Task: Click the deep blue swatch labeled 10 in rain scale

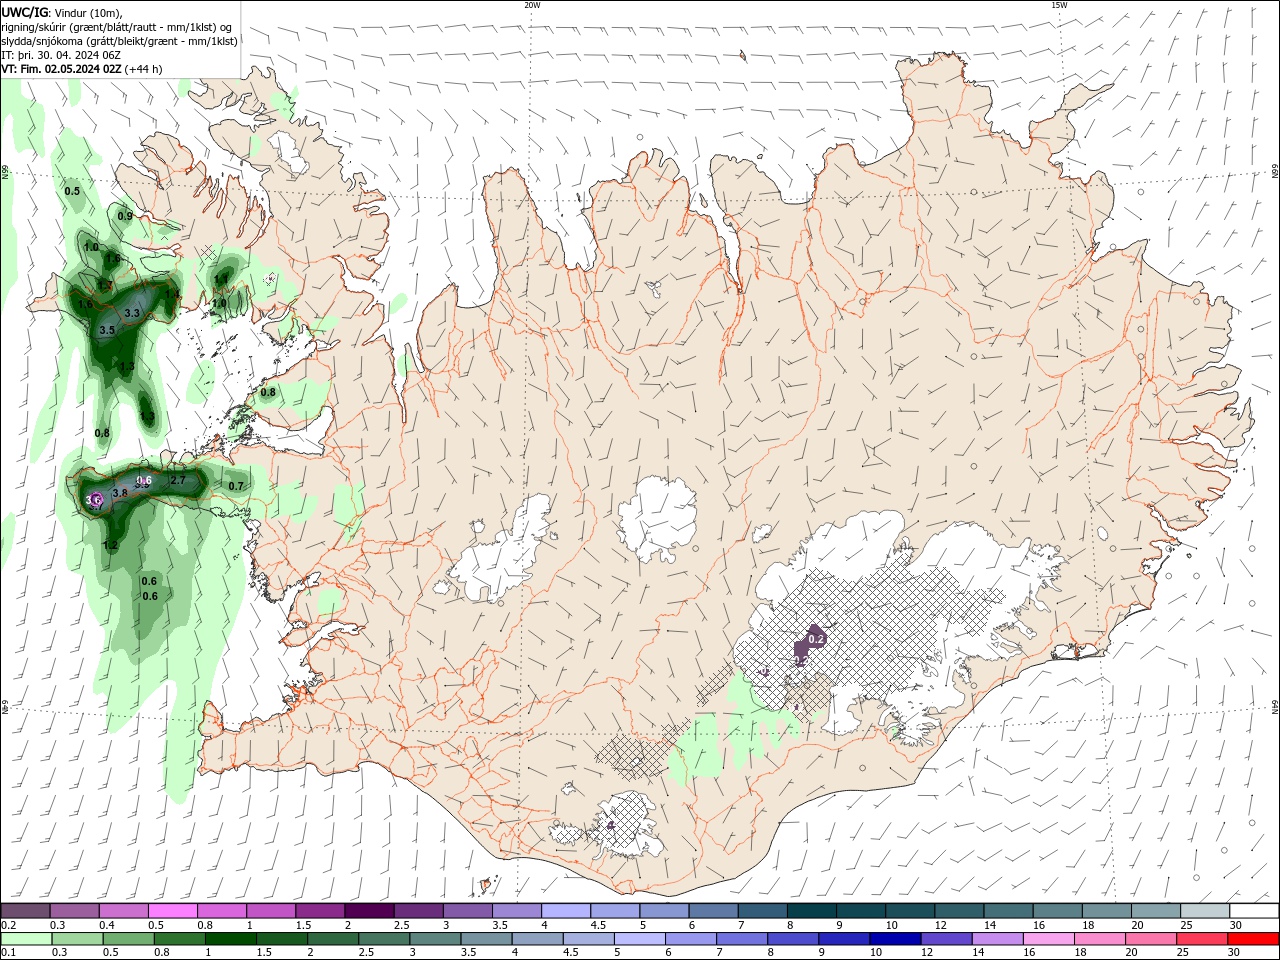Action: [x=893, y=939]
